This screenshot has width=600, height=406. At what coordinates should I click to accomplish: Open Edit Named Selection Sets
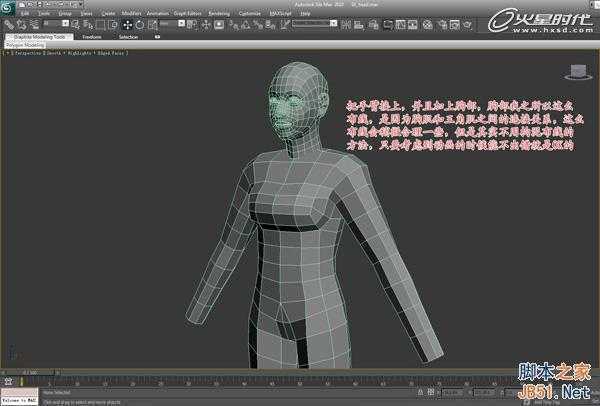coord(285,25)
